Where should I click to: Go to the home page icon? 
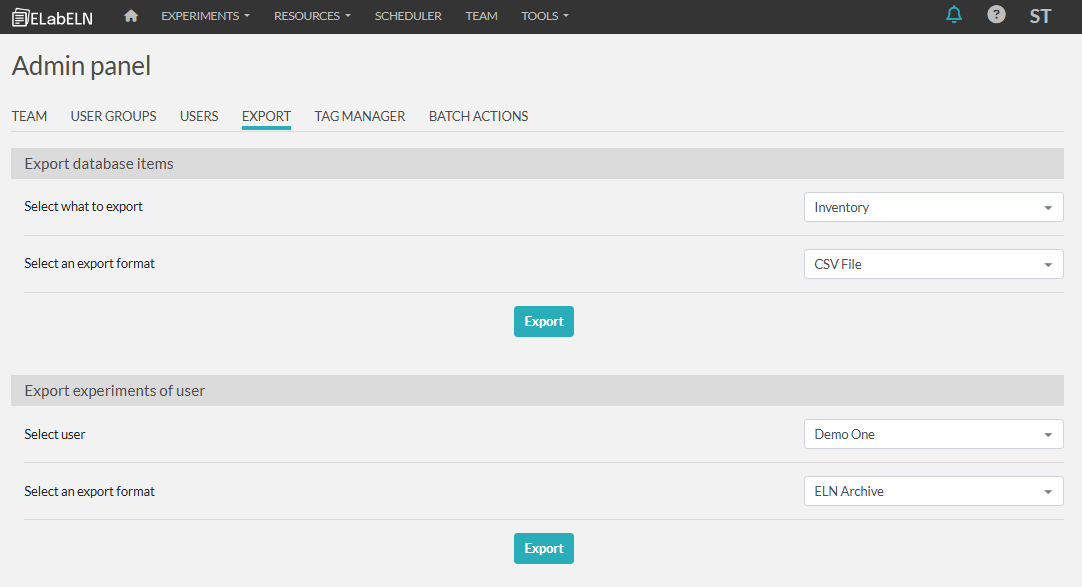point(131,16)
